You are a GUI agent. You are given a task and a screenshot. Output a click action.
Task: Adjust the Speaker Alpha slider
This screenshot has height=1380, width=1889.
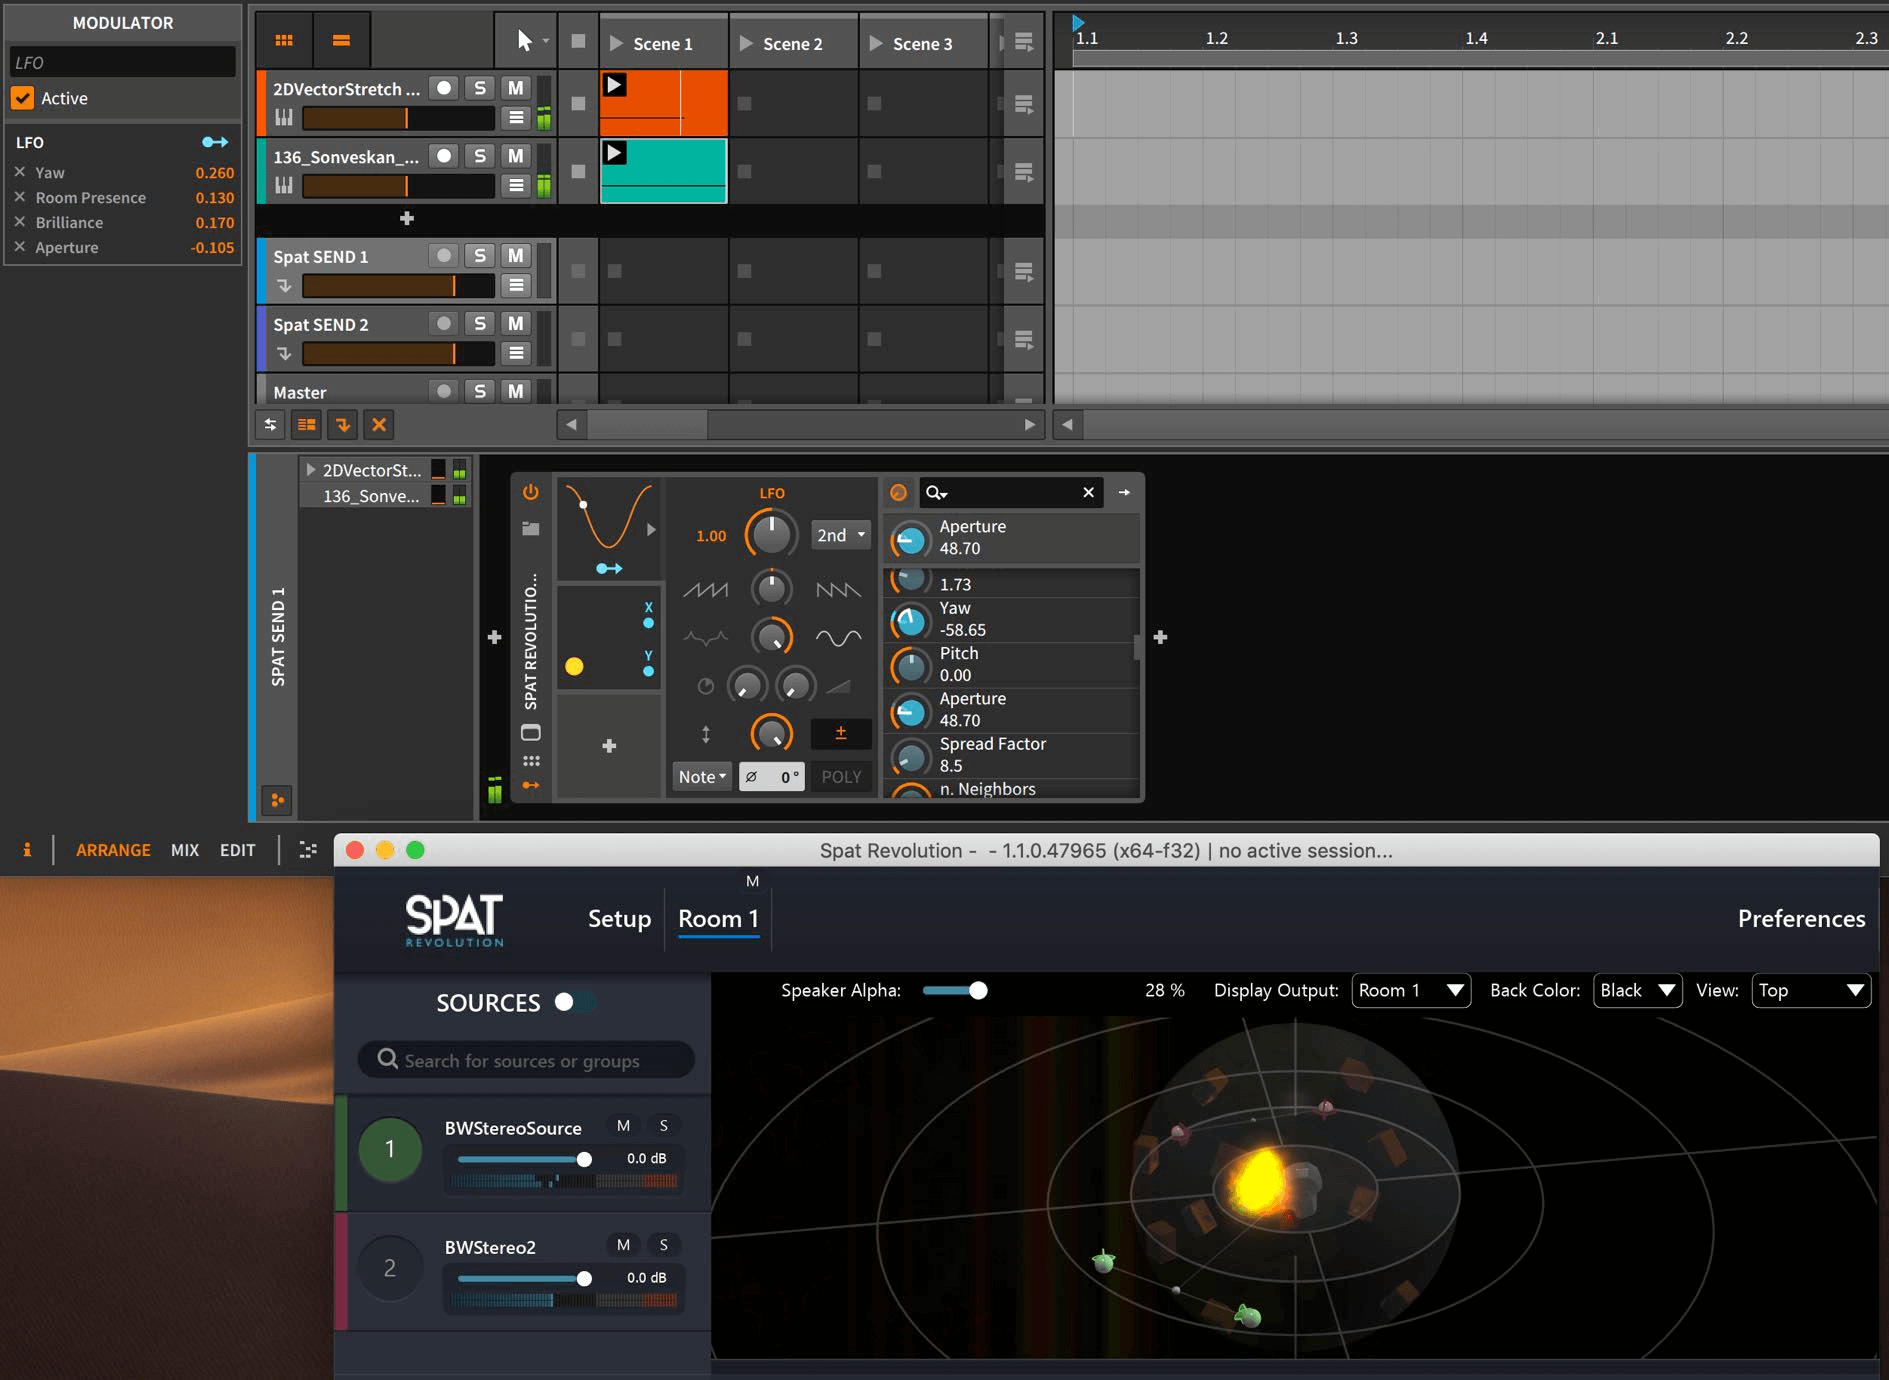click(978, 990)
